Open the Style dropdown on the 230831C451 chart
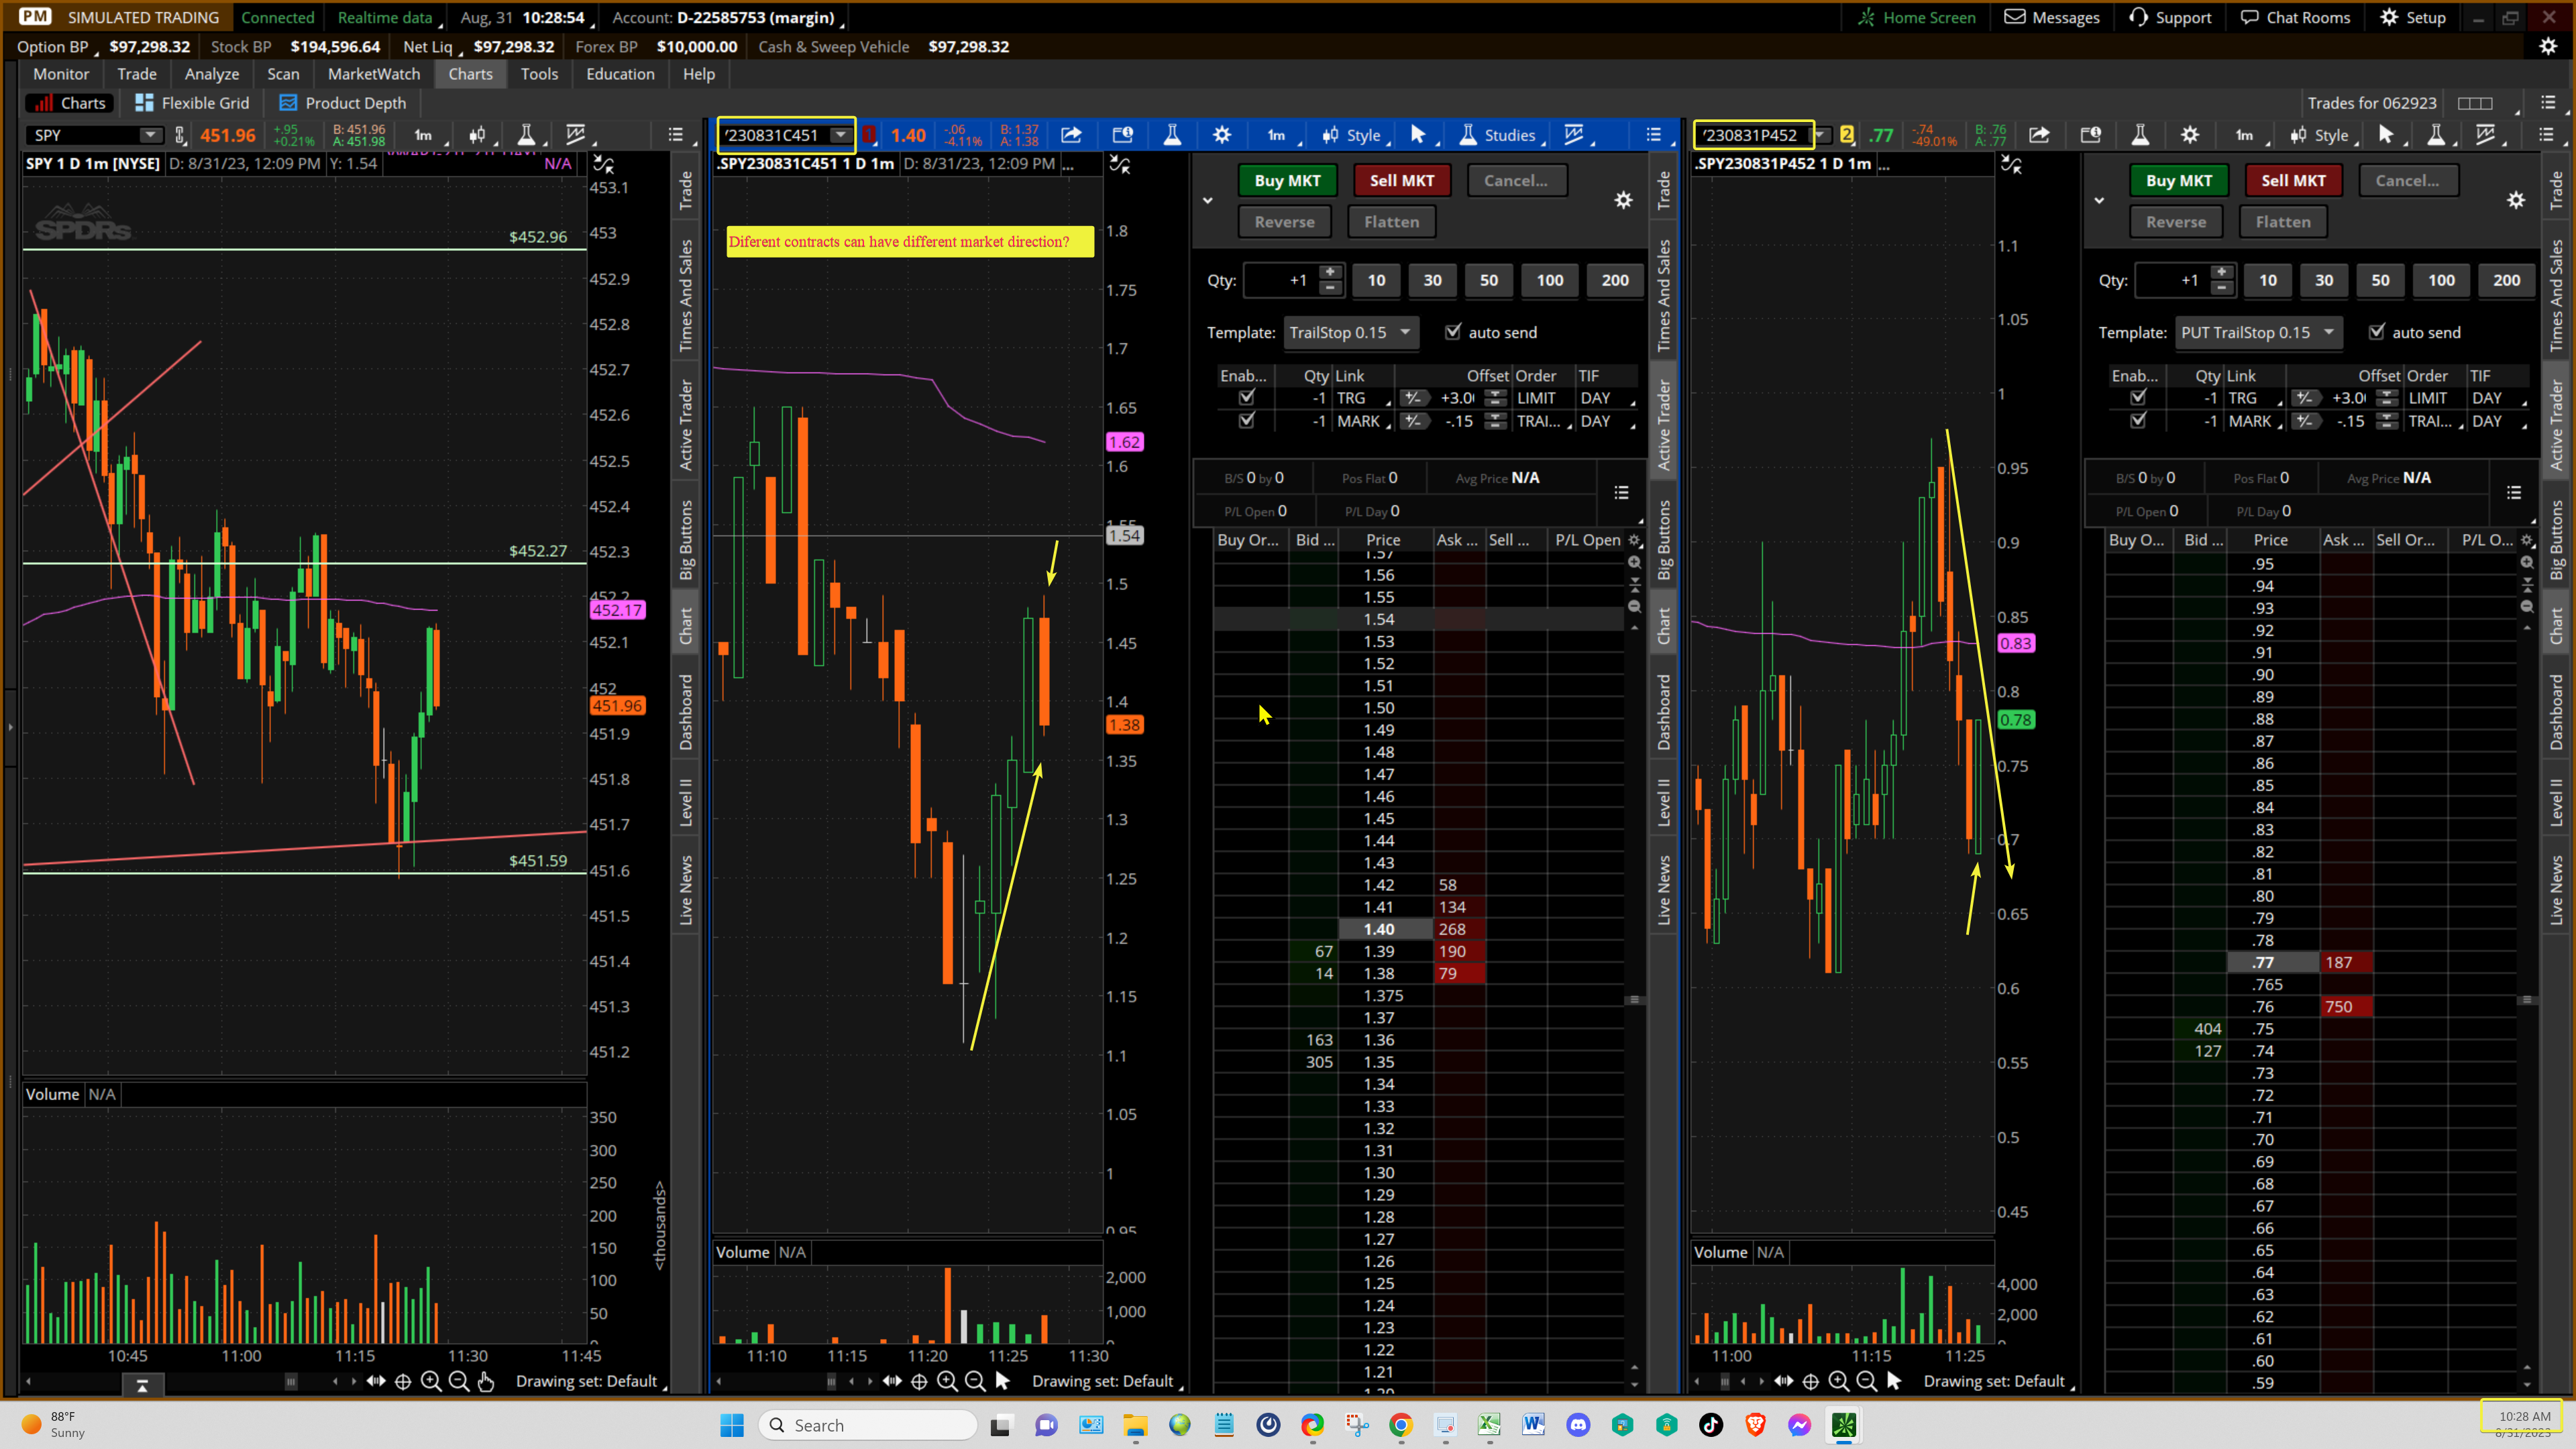Screen dimensions: 2576x1449 click(x=1352, y=135)
